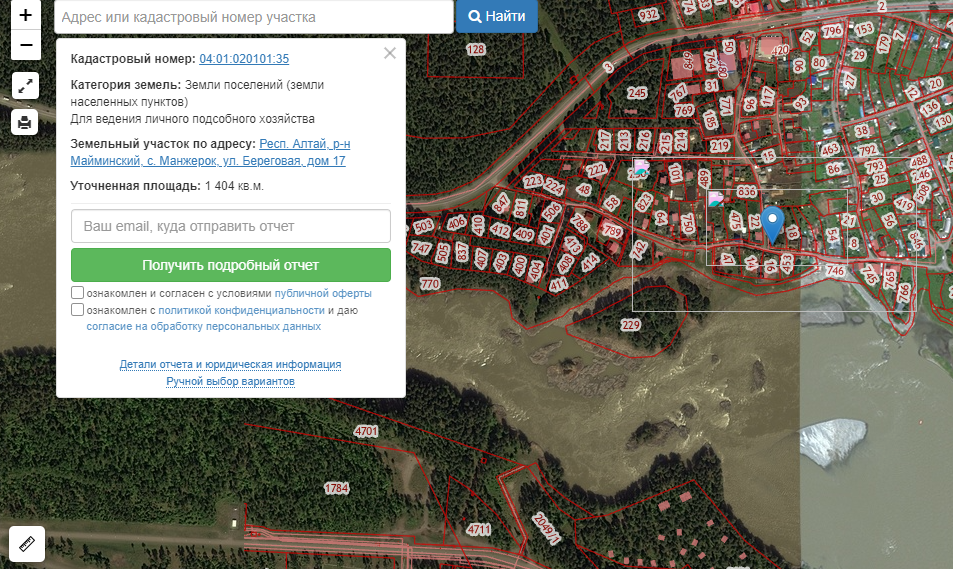953x569 pixels.
Task: Toggle fullscreen map view icon
Action: click(25, 86)
